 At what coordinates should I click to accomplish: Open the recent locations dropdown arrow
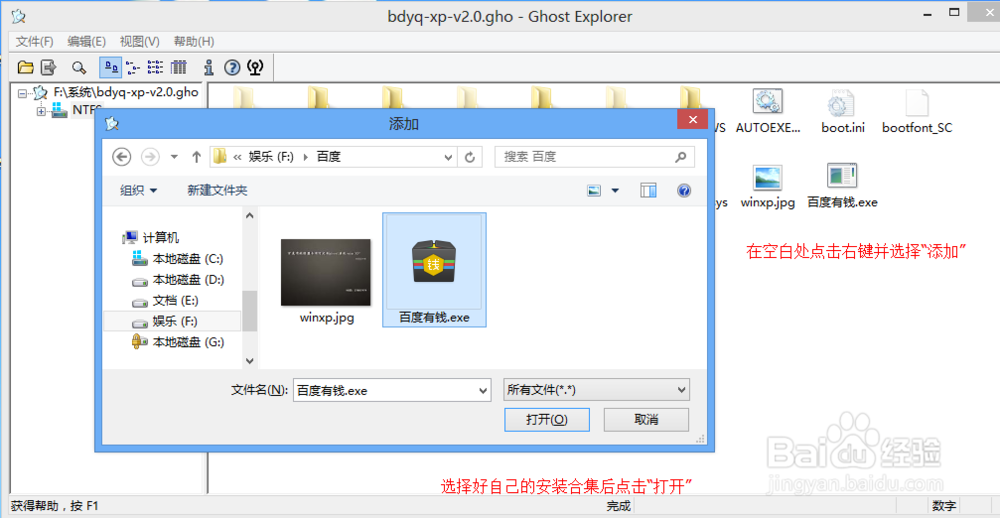point(173,157)
